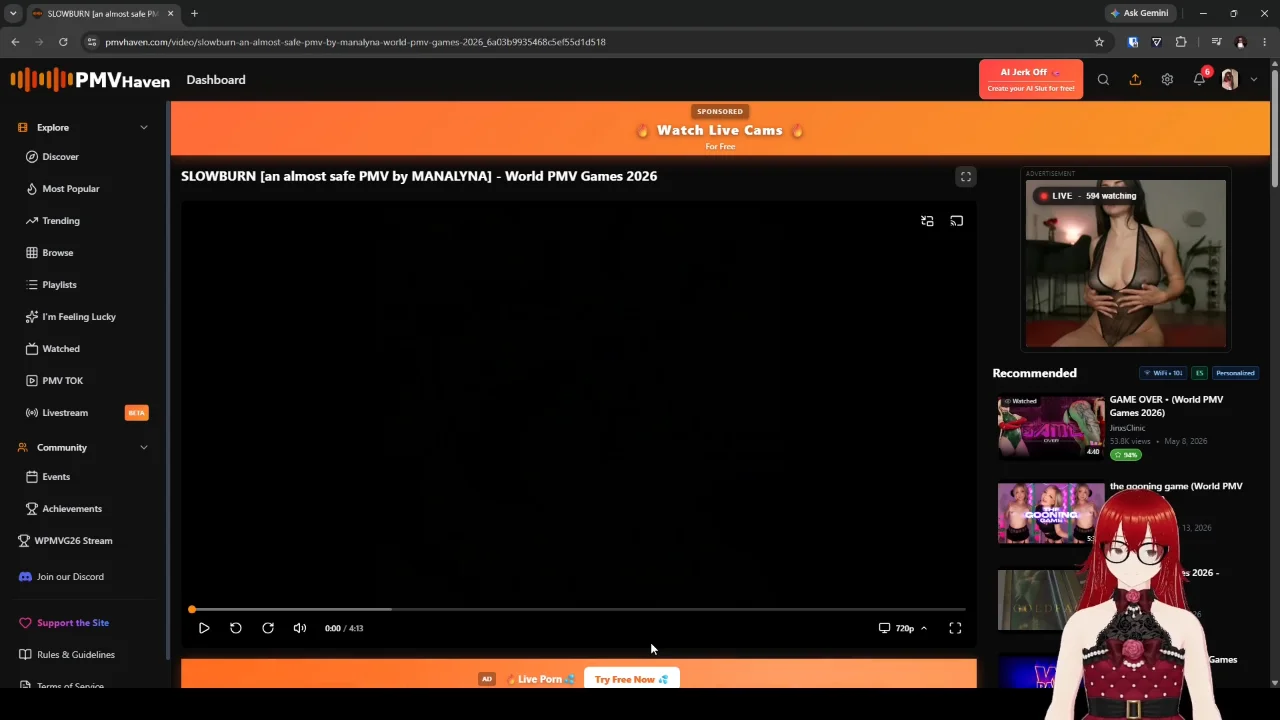Open the 720p quality selector

[903, 628]
